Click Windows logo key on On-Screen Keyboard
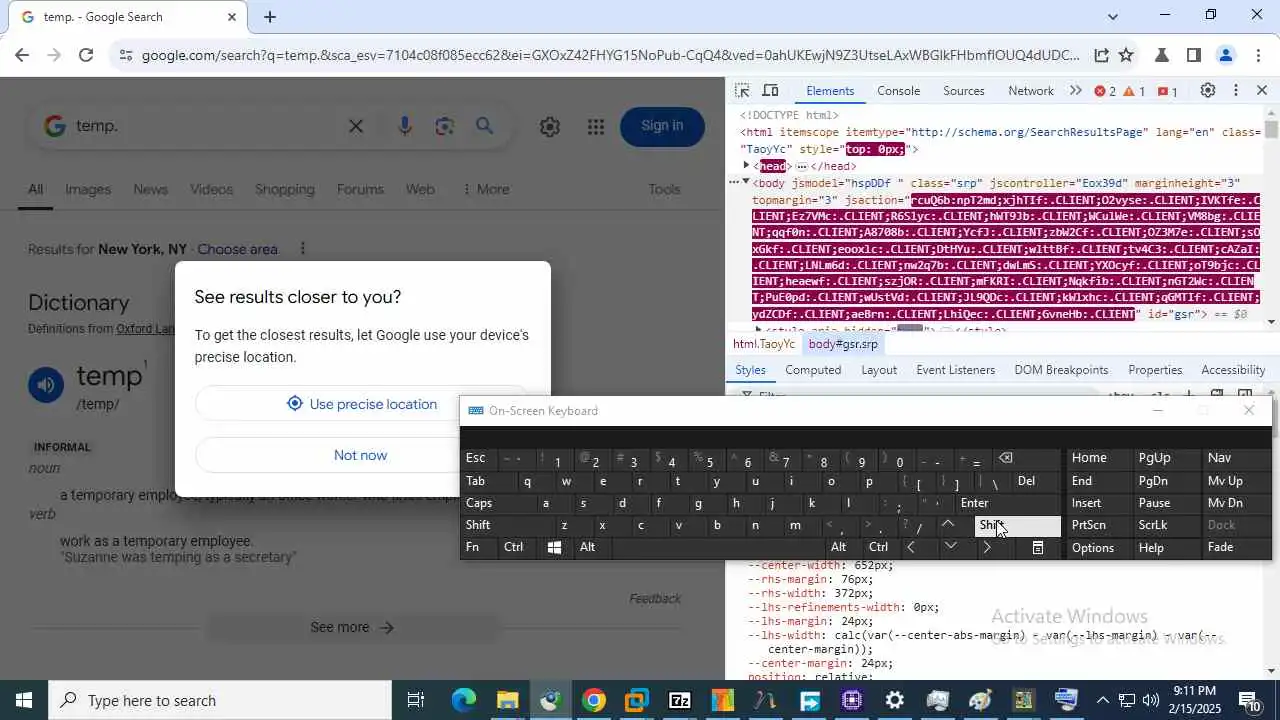 (x=554, y=547)
